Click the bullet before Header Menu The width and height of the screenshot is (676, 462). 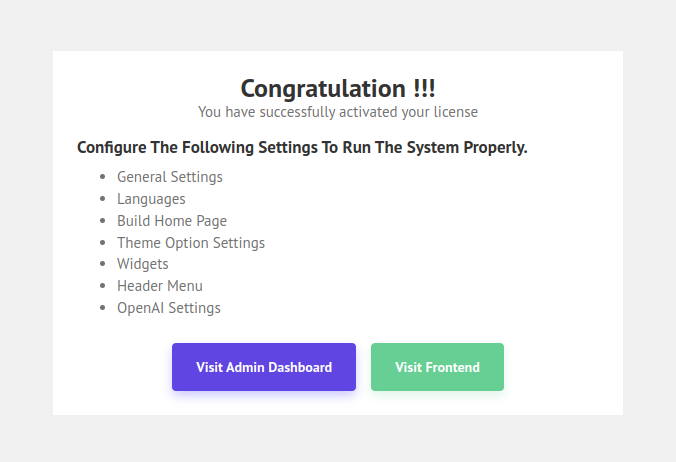[x=102, y=286]
